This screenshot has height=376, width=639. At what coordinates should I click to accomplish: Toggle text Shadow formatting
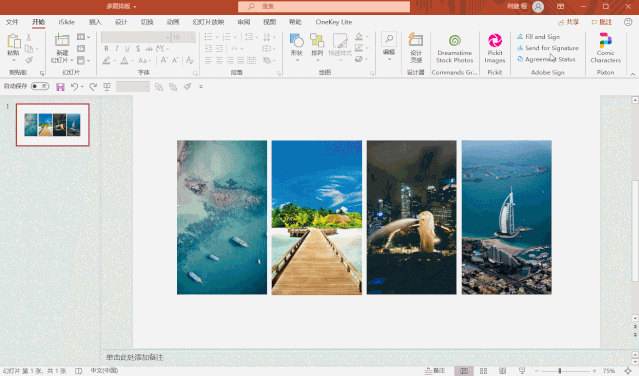[138, 48]
